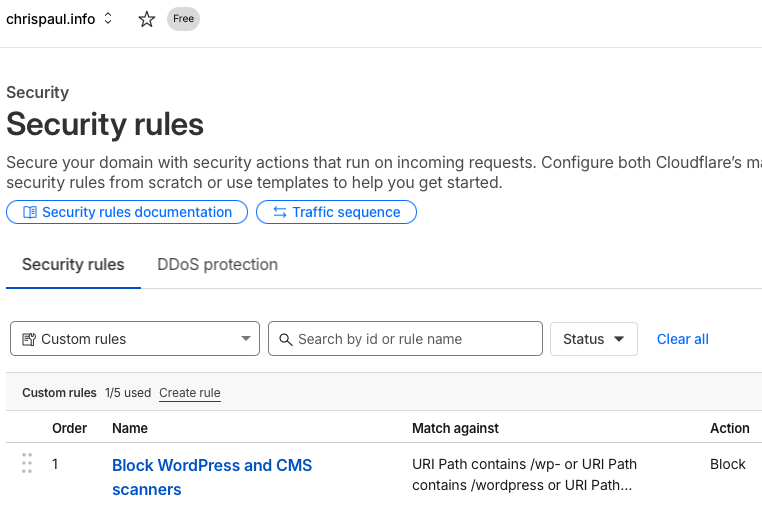This screenshot has width=762, height=505.
Task: Select the Security rules tab
Action: coord(73,265)
